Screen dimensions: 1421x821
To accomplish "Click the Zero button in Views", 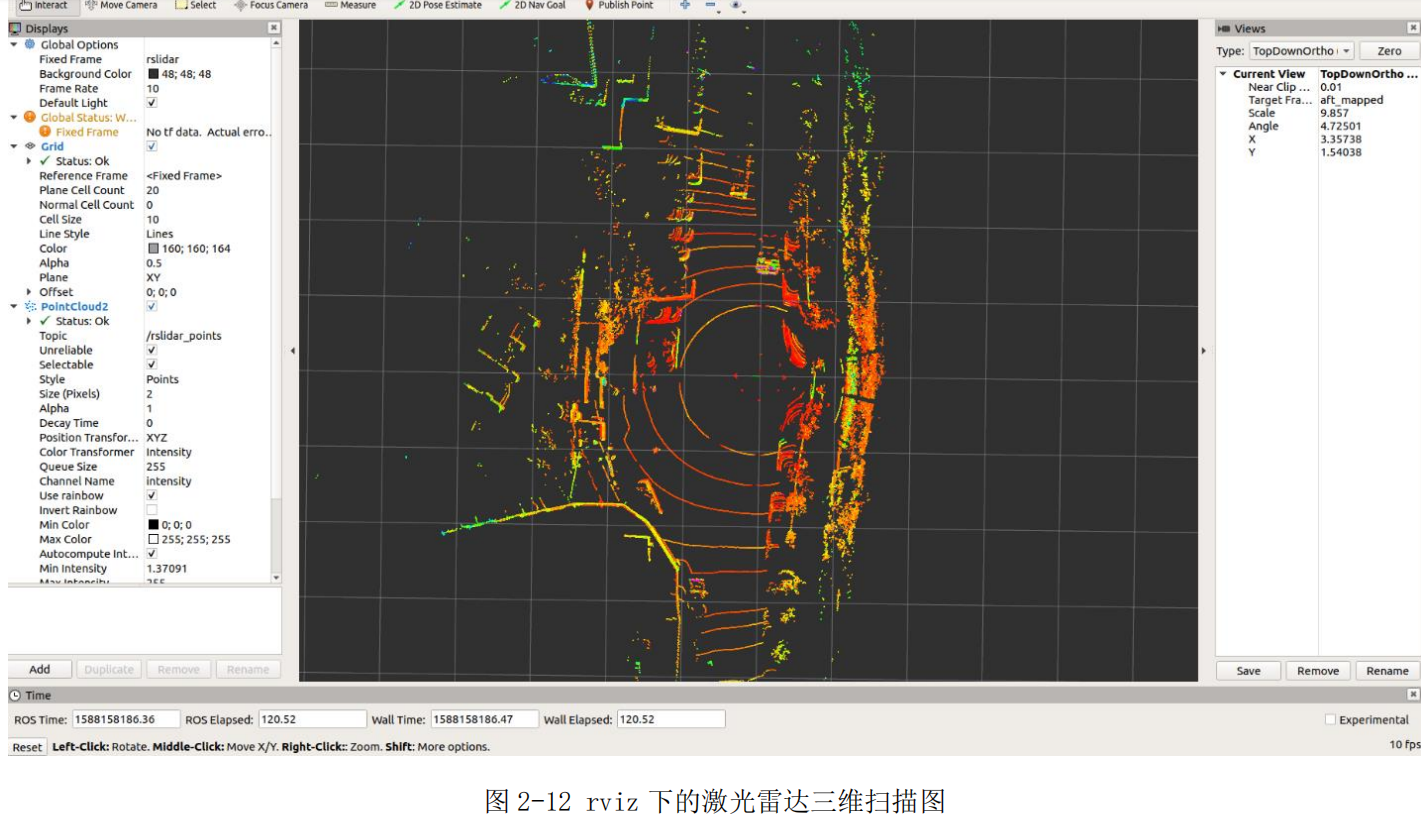I will click(1389, 51).
